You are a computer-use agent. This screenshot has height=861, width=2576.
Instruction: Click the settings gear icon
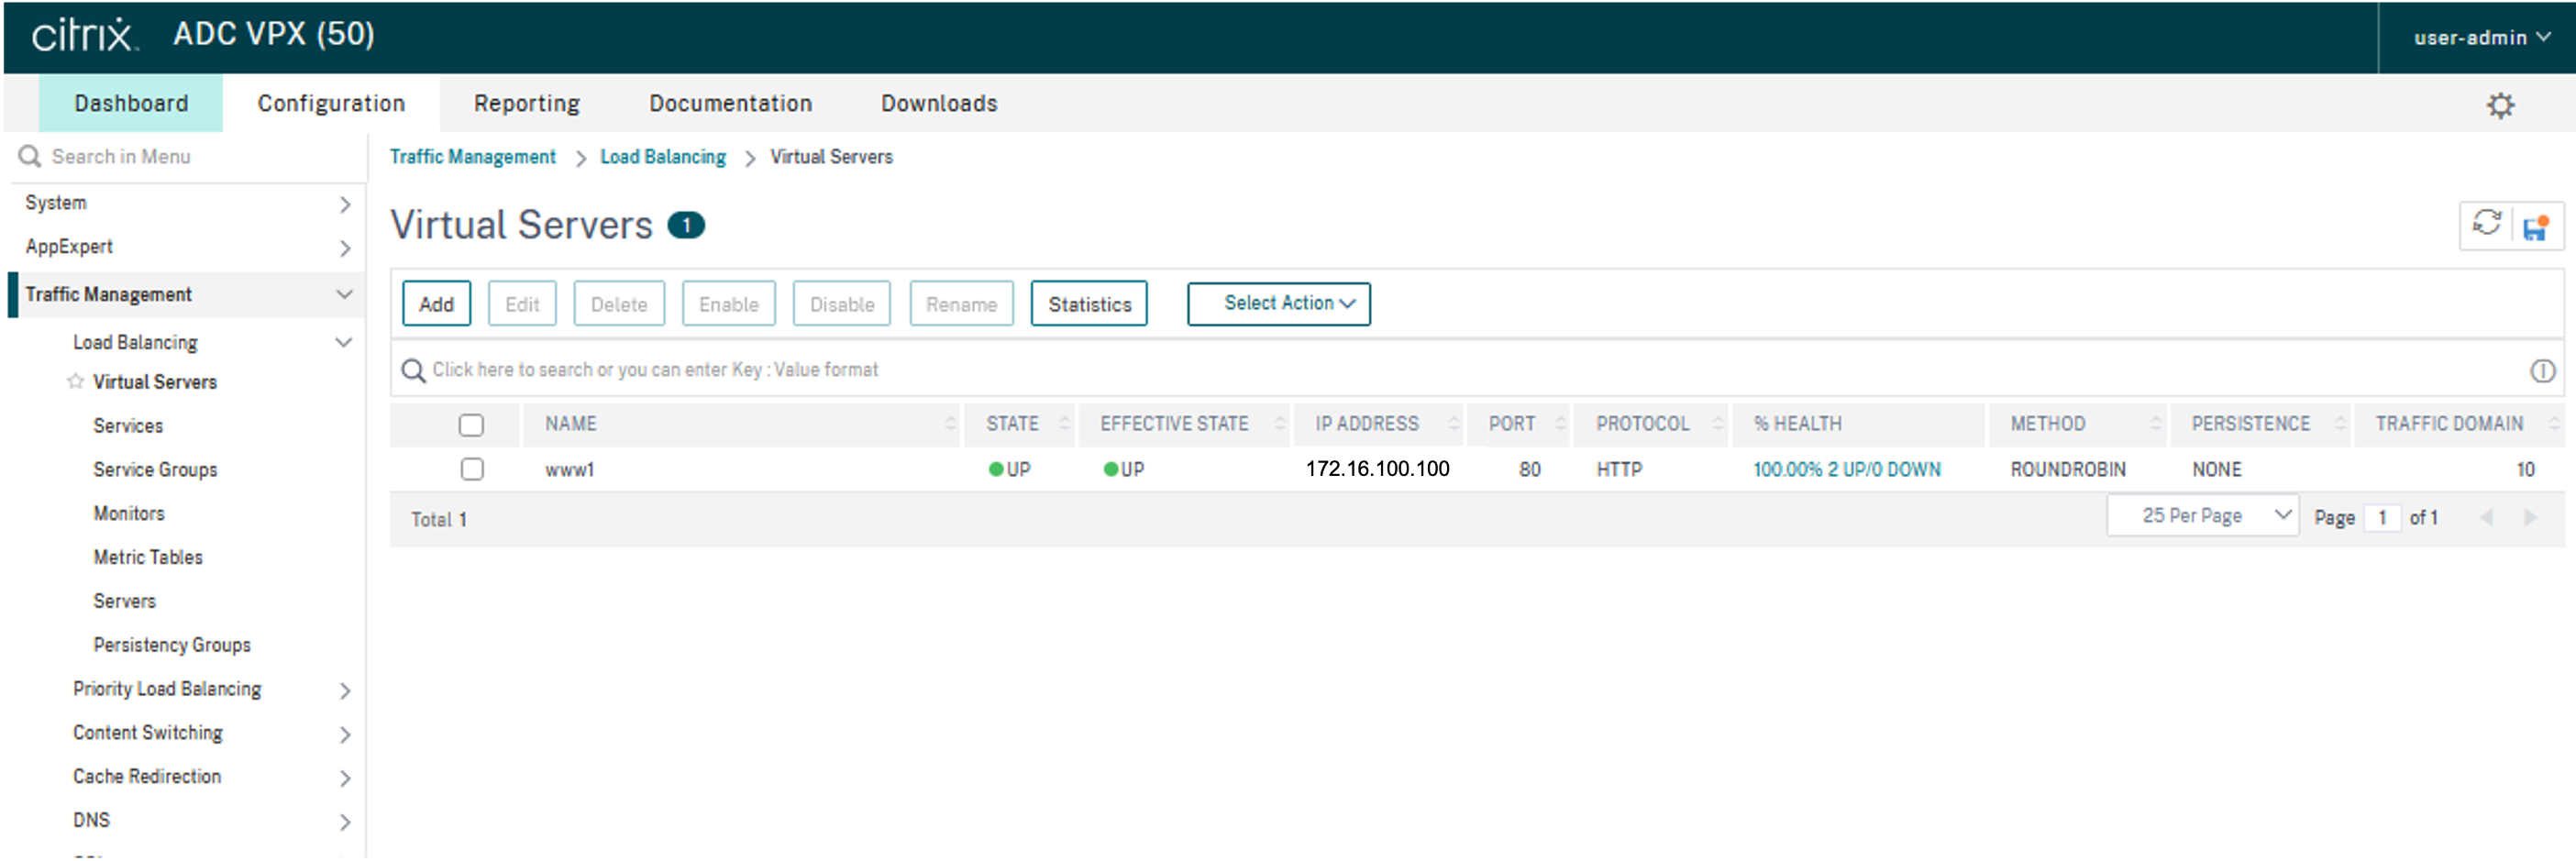point(2499,105)
